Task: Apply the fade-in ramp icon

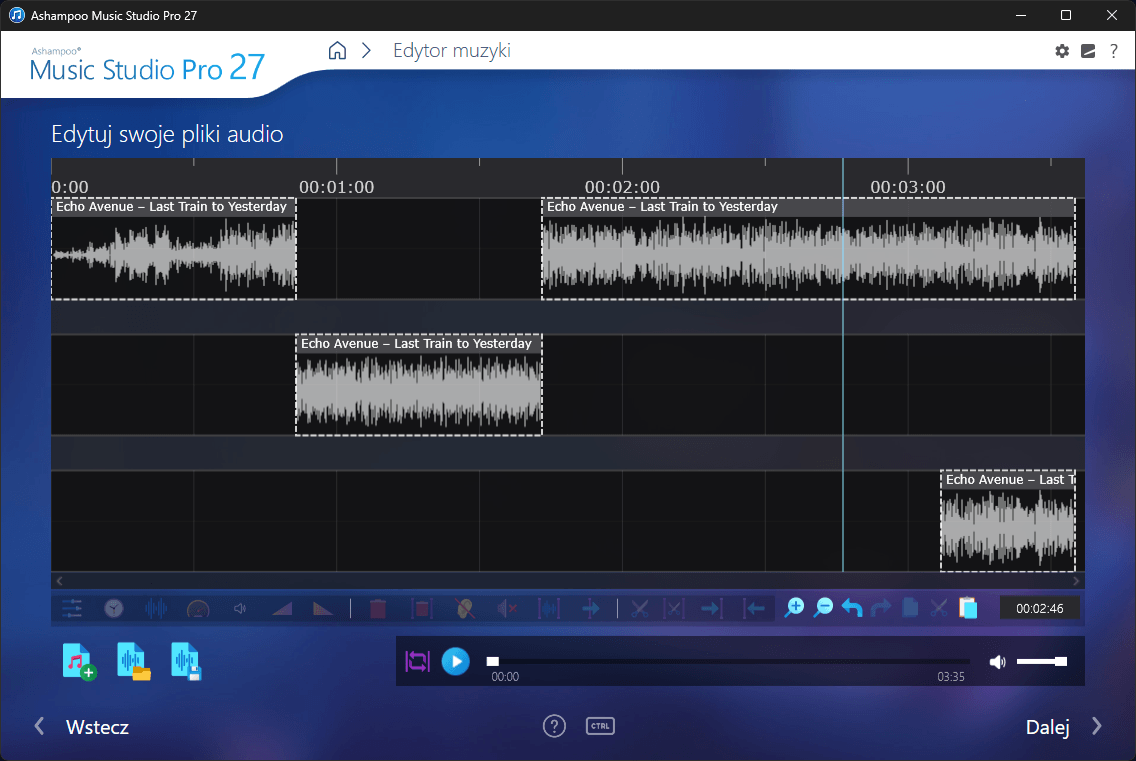Action: click(x=282, y=608)
